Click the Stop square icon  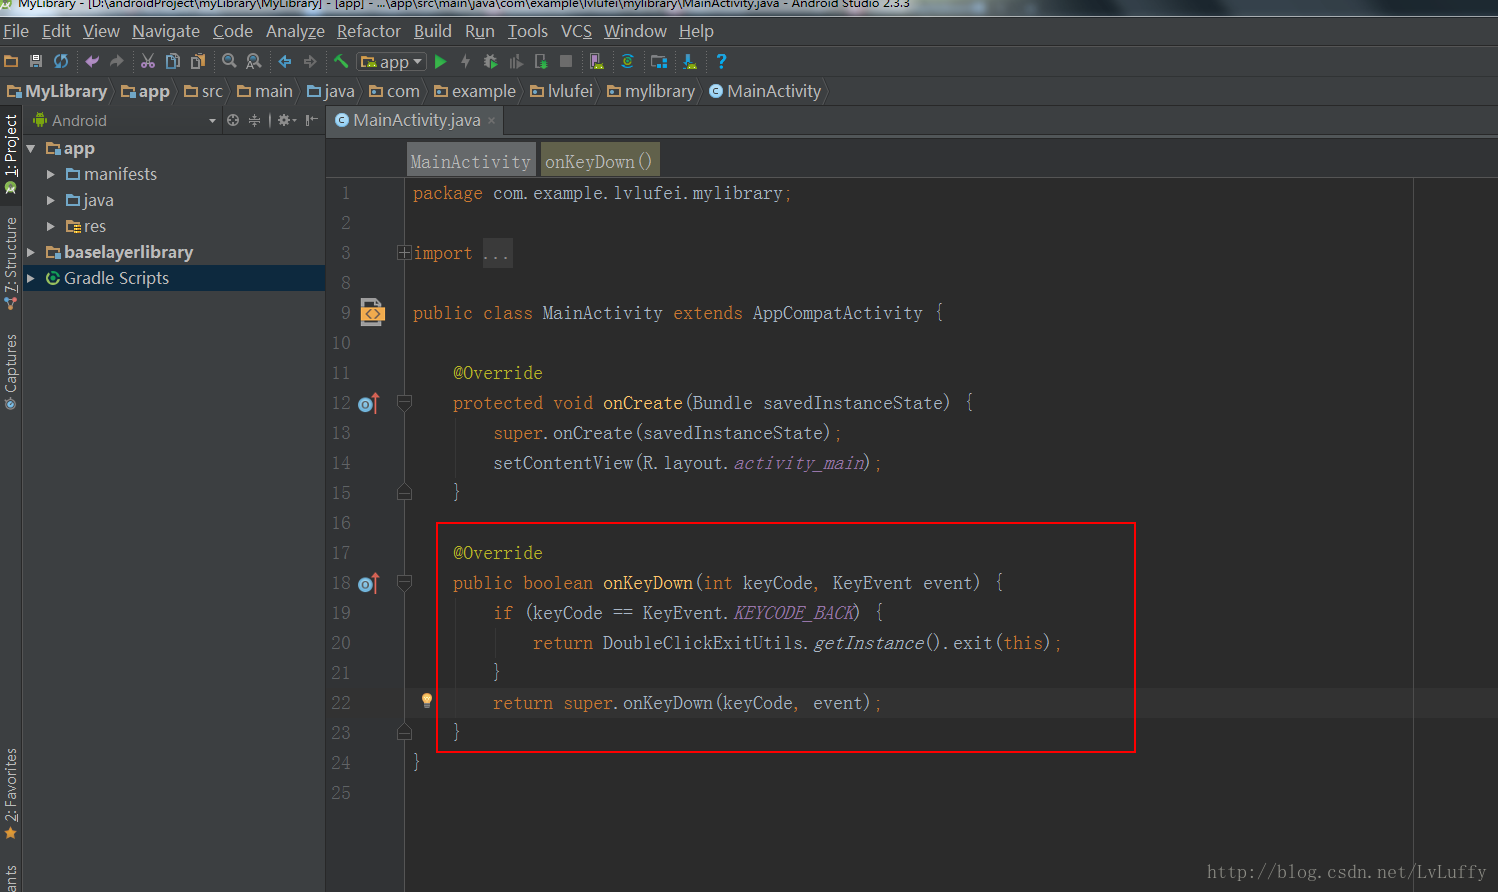[566, 61]
